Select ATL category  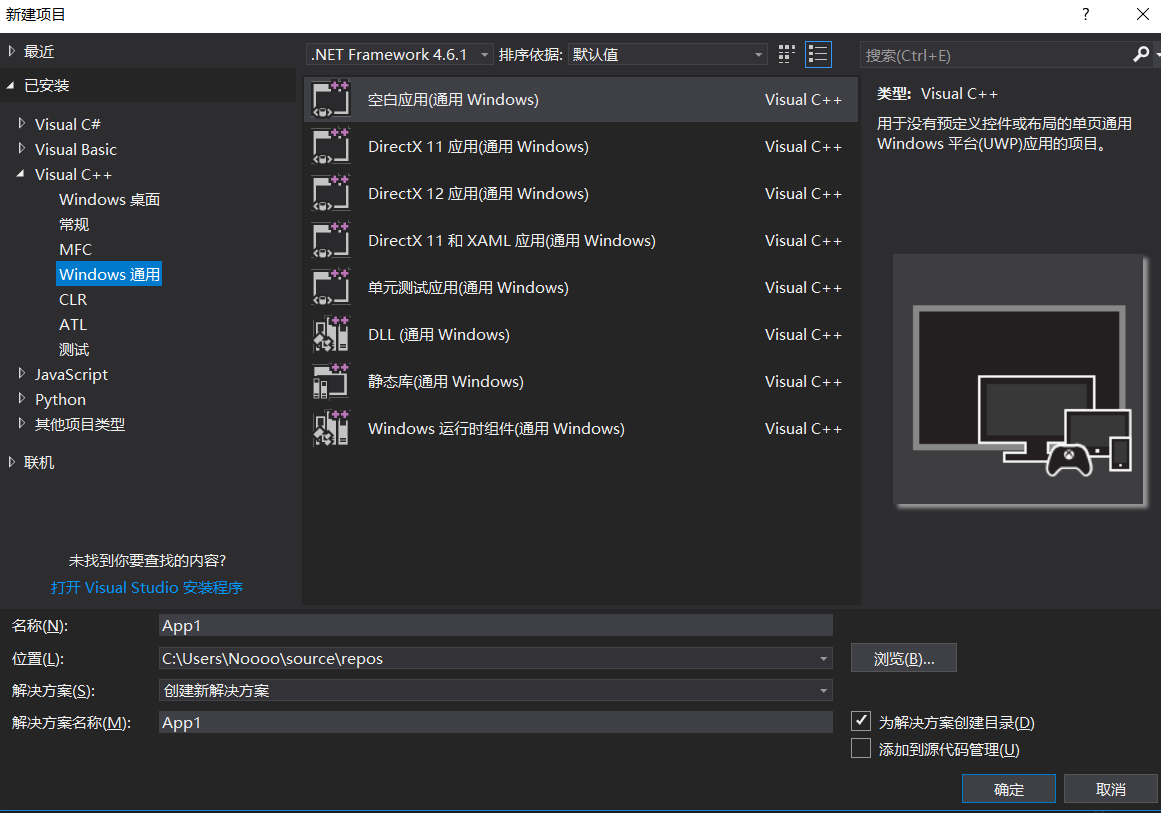[73, 324]
